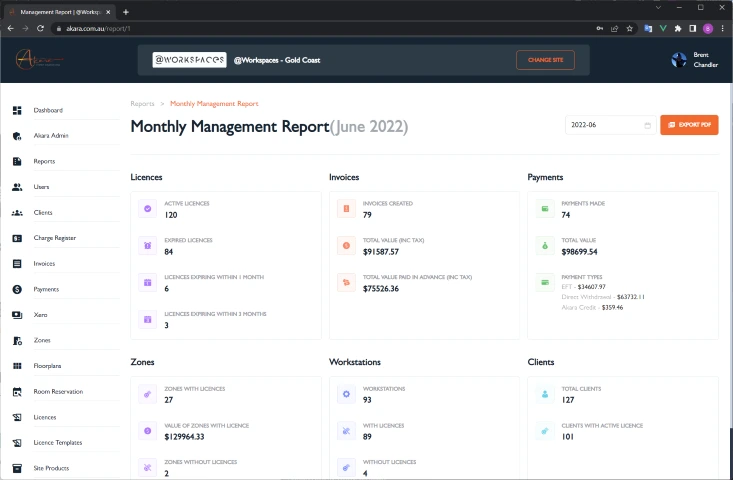Image resolution: width=733 pixels, height=480 pixels.
Task: Go to Invoices in the sidebar
Action: click(x=45, y=264)
